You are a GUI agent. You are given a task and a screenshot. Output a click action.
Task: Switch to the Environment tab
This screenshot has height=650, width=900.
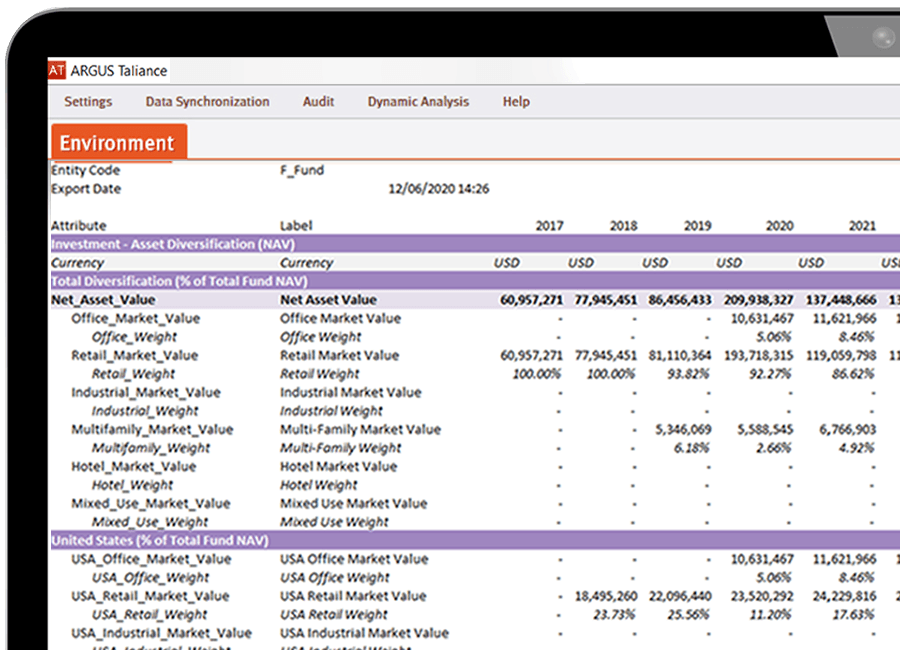pos(117,143)
